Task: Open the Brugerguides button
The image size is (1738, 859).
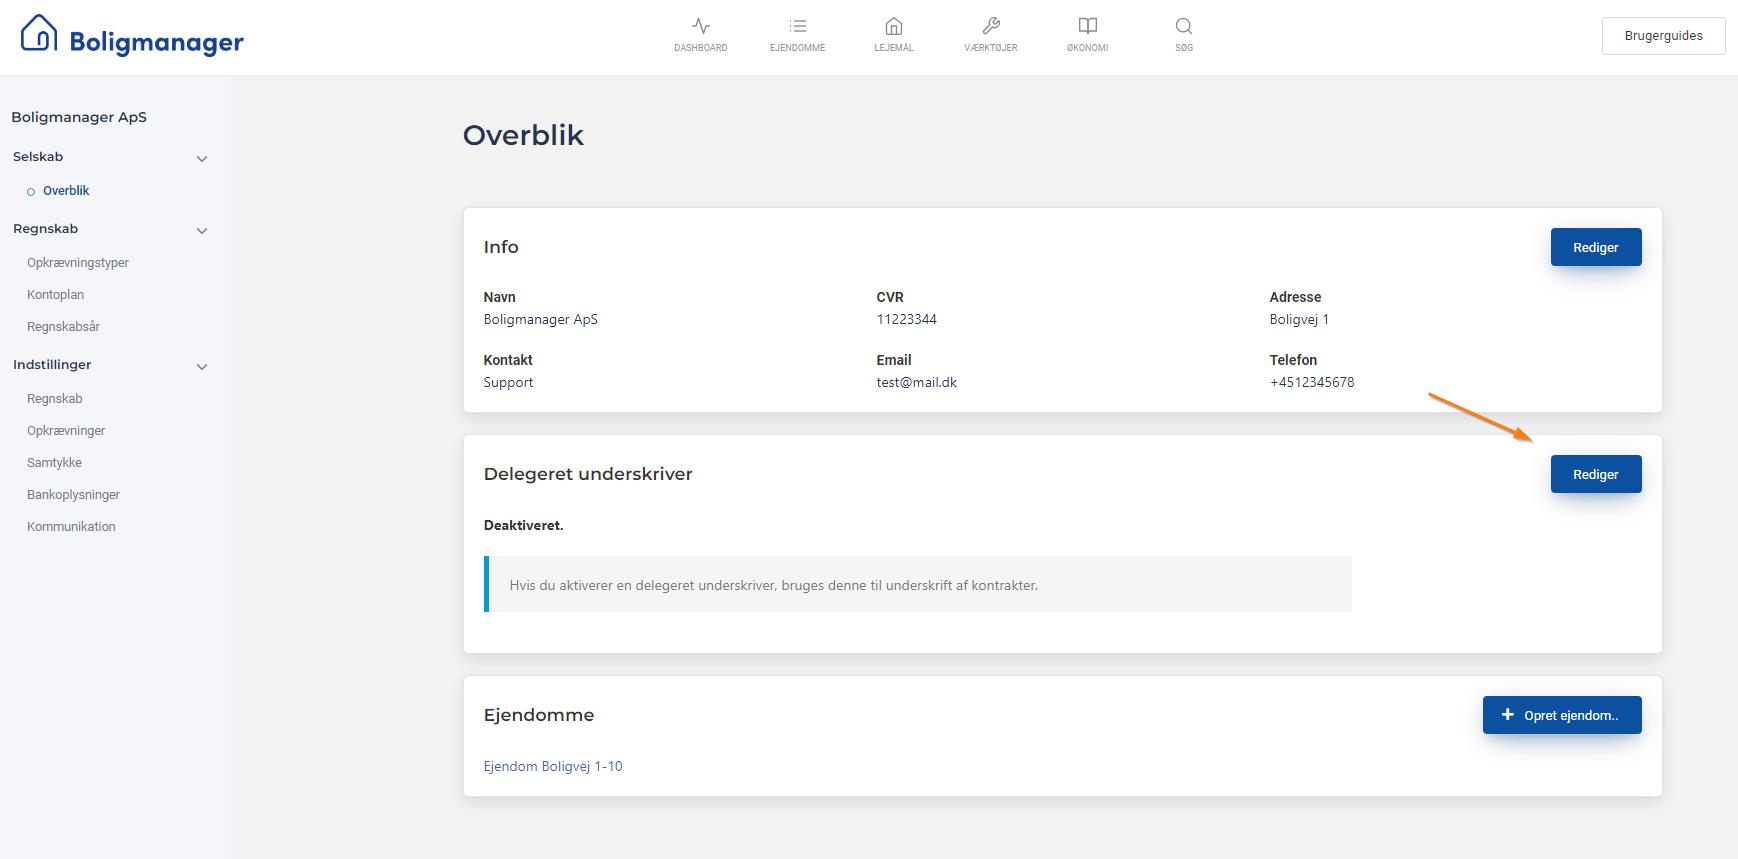Action: click(x=1662, y=36)
